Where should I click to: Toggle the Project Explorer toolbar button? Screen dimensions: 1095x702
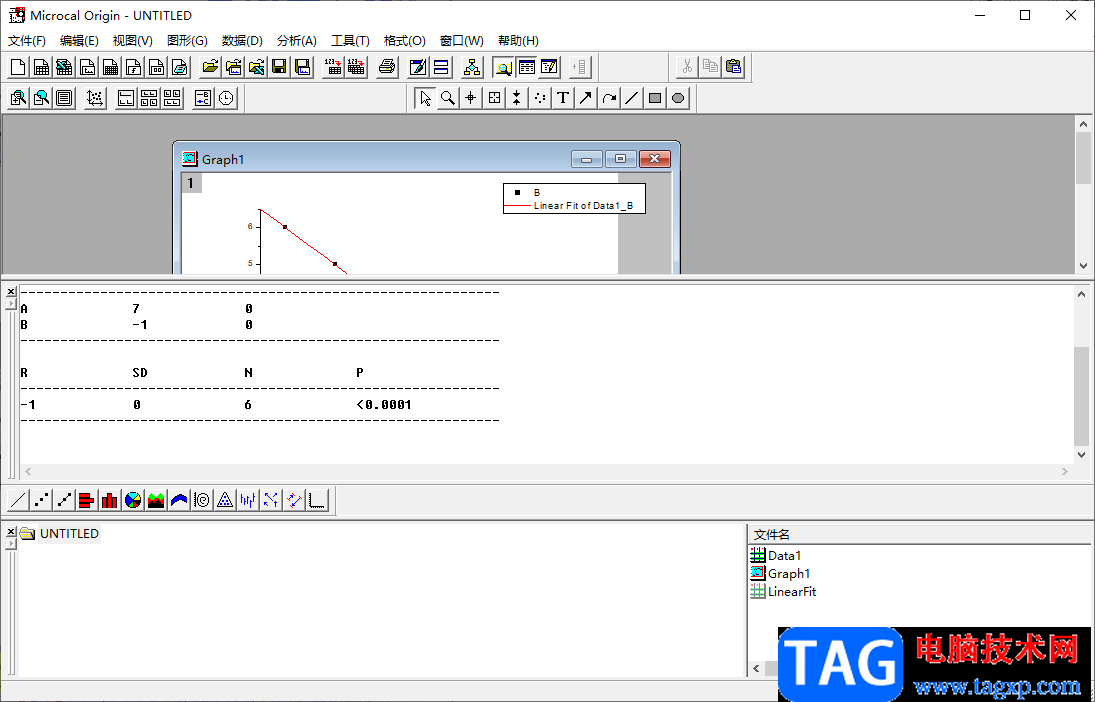pyautogui.click(x=503, y=67)
